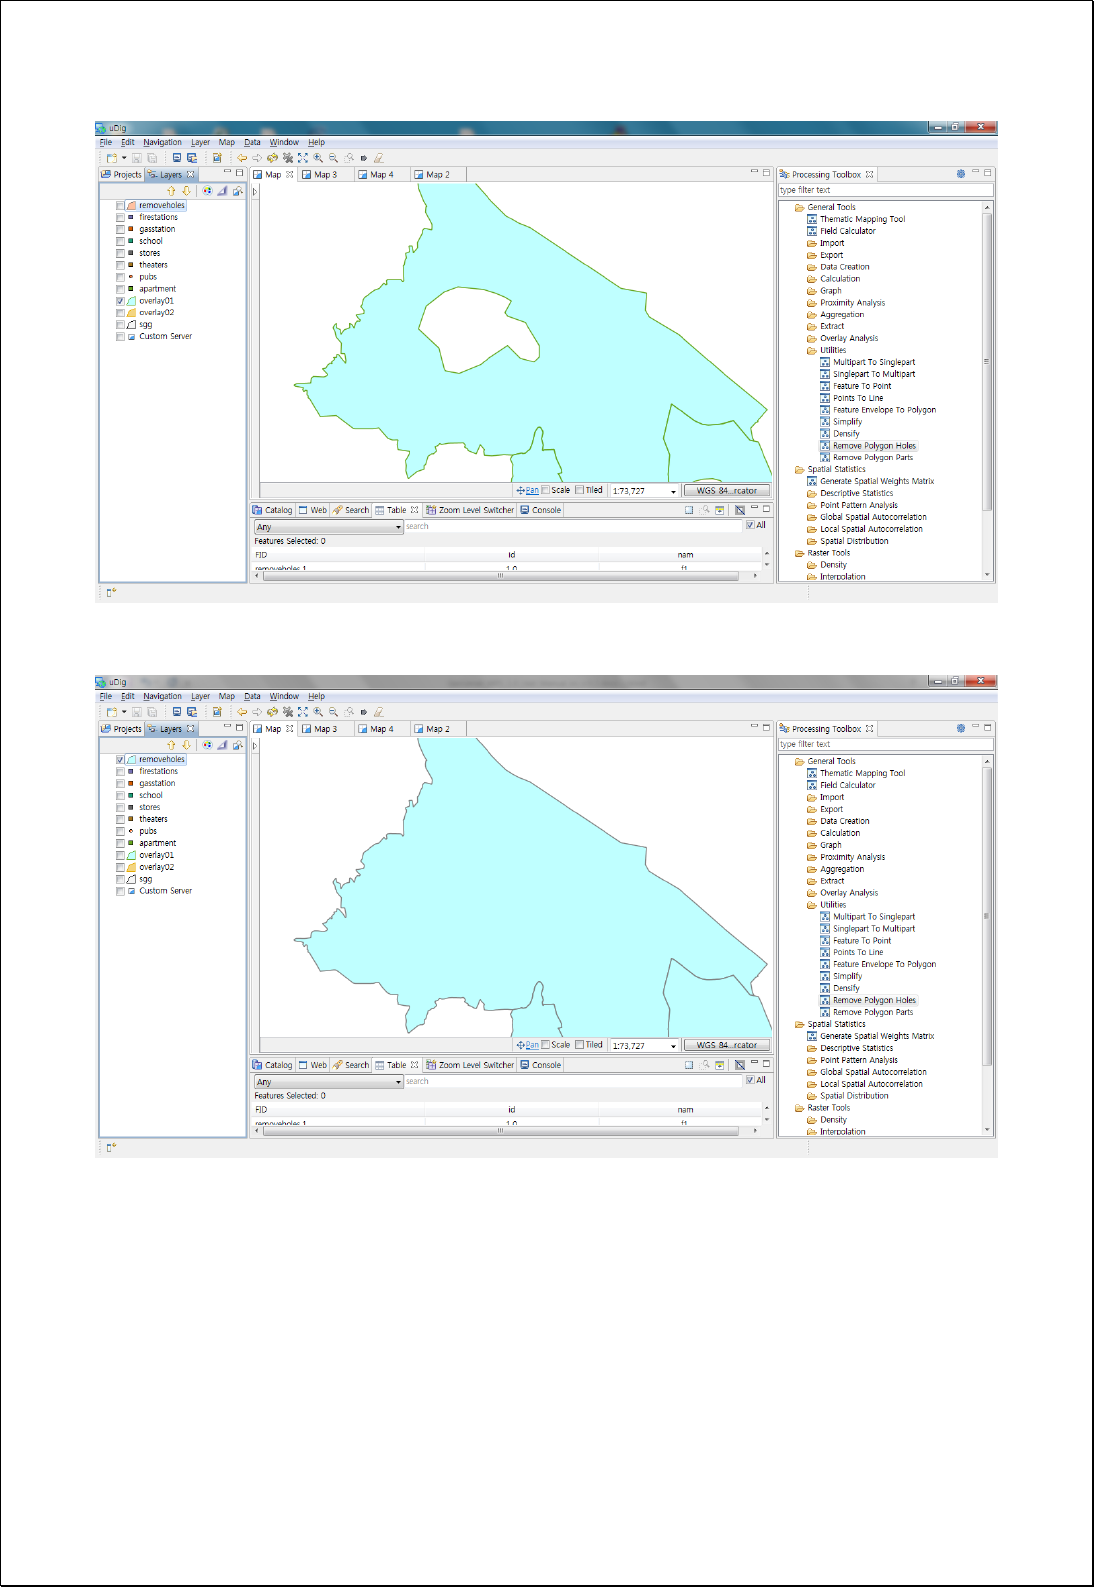Check overlay01 layer in lower window
This screenshot has height=1587, width=1094.
(120, 855)
